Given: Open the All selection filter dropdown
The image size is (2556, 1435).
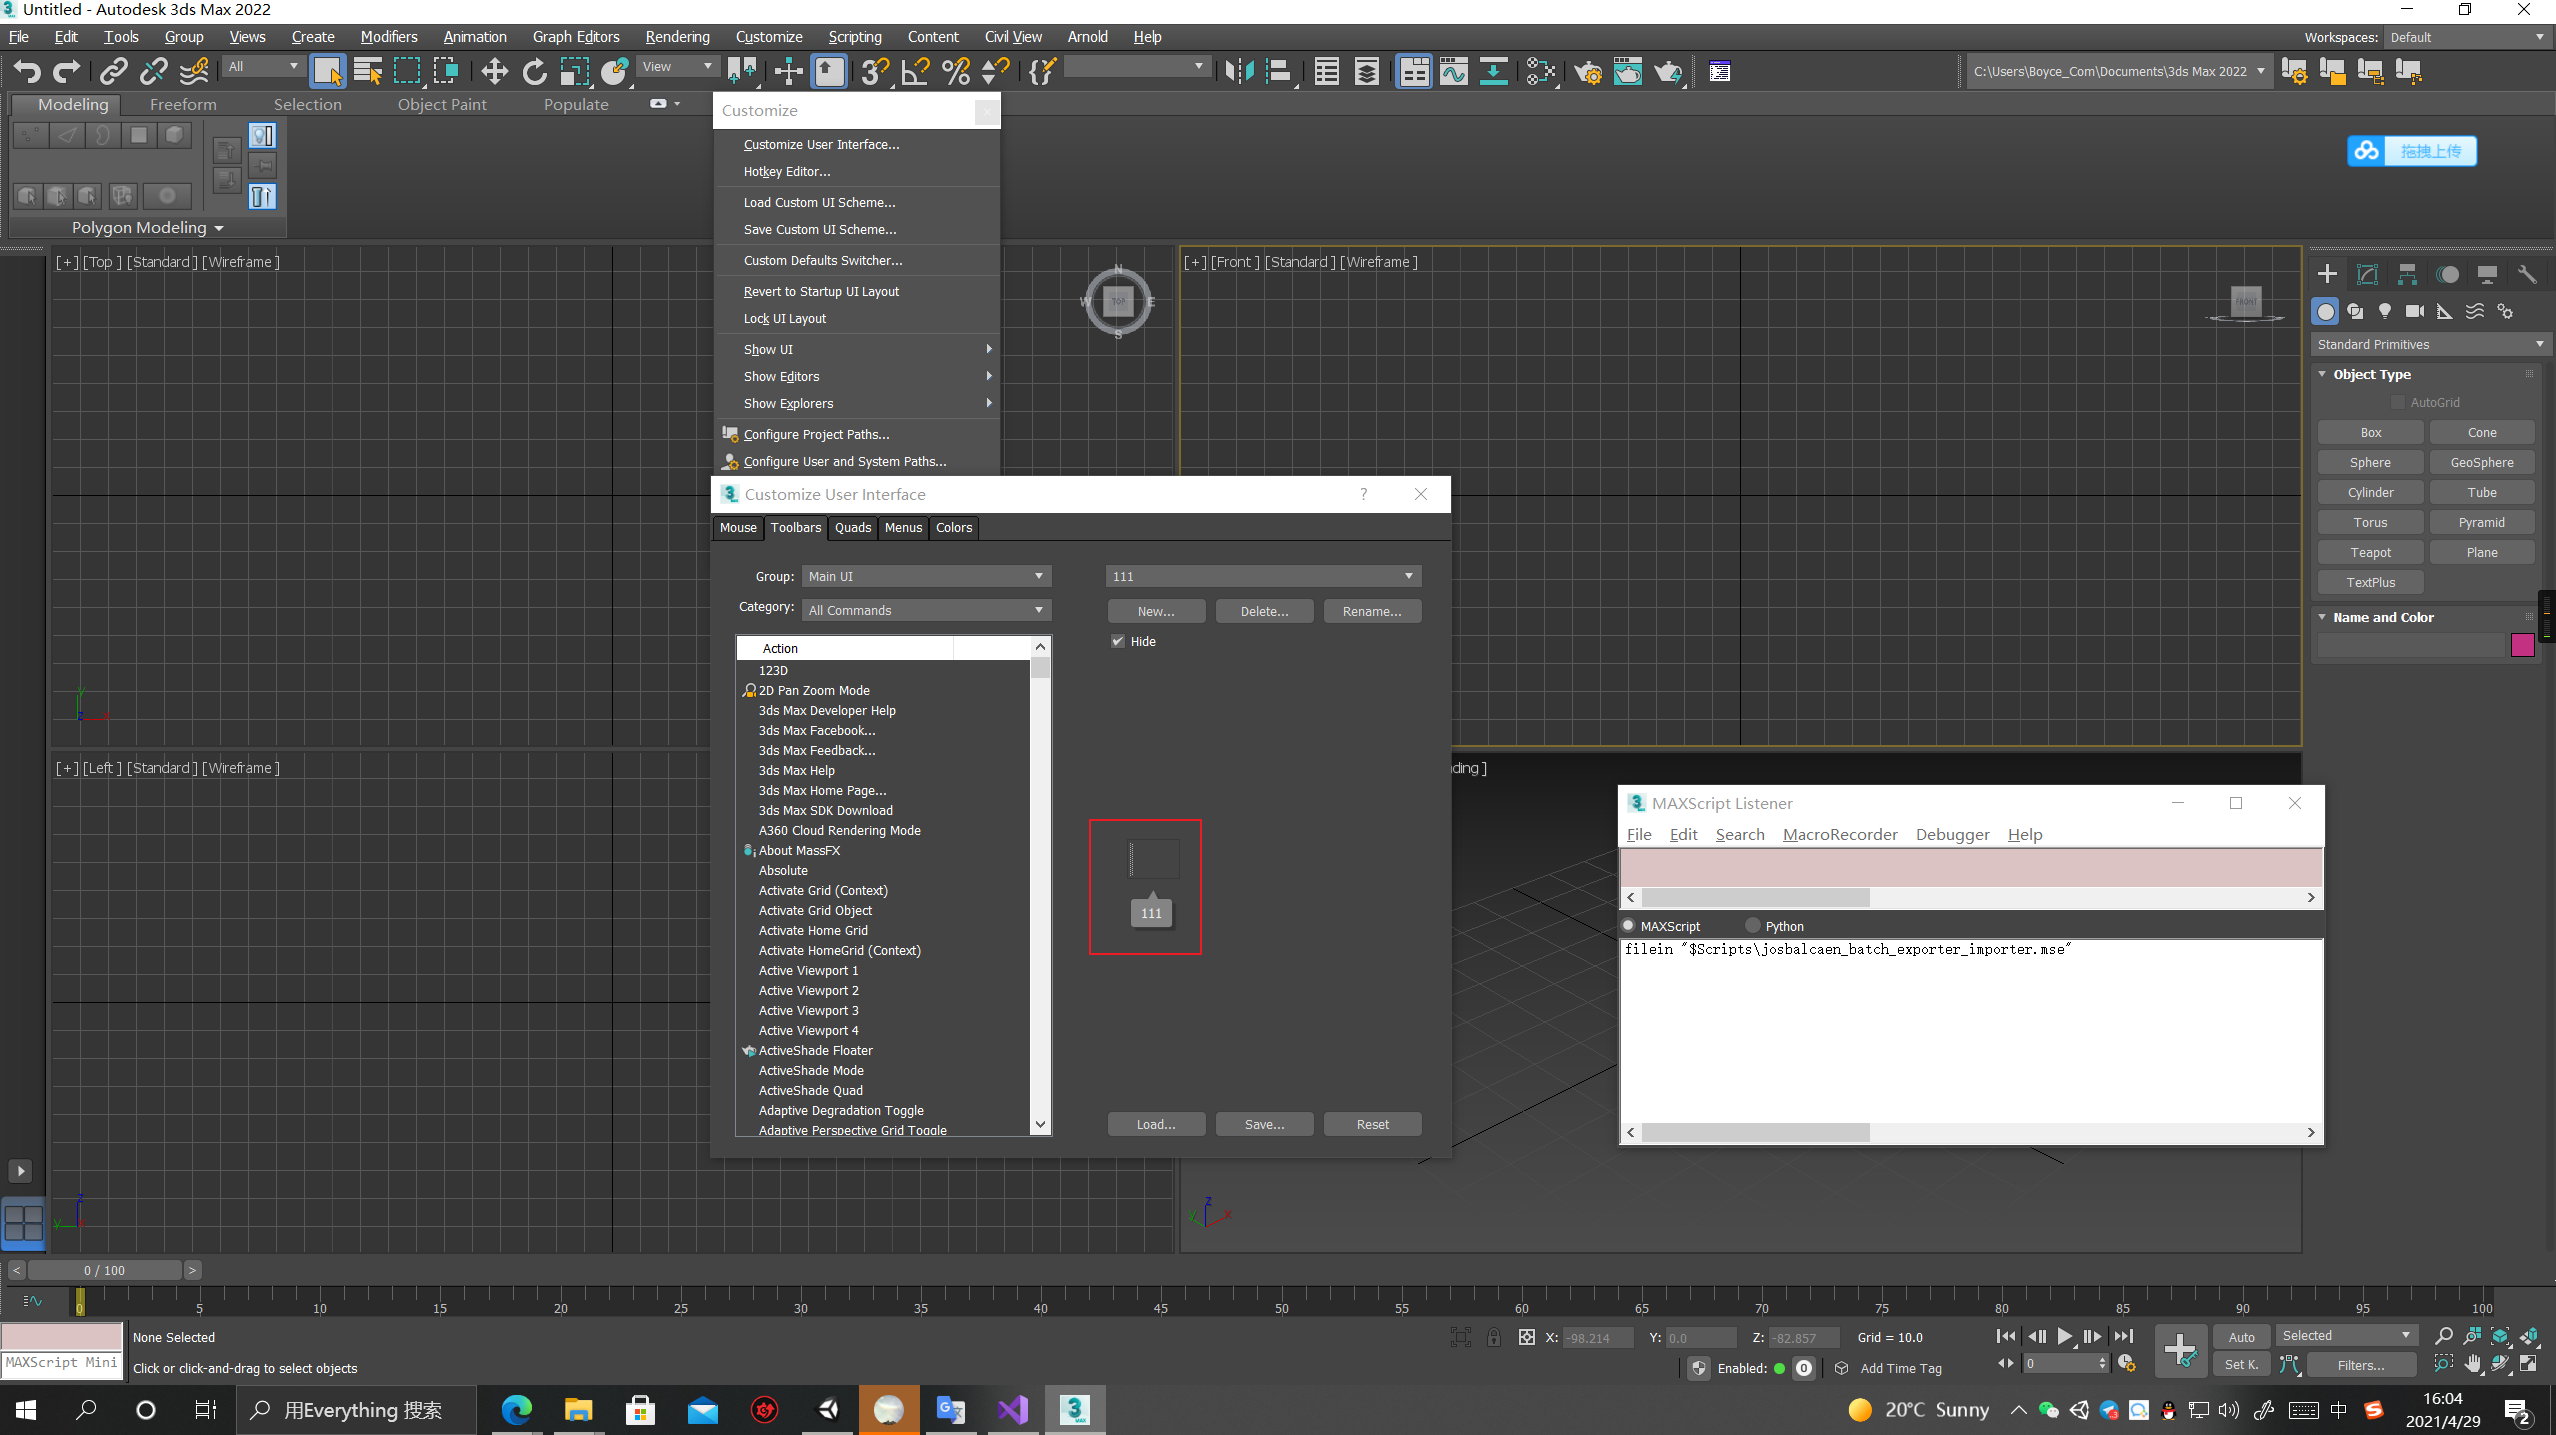Looking at the screenshot, I should coord(263,66).
